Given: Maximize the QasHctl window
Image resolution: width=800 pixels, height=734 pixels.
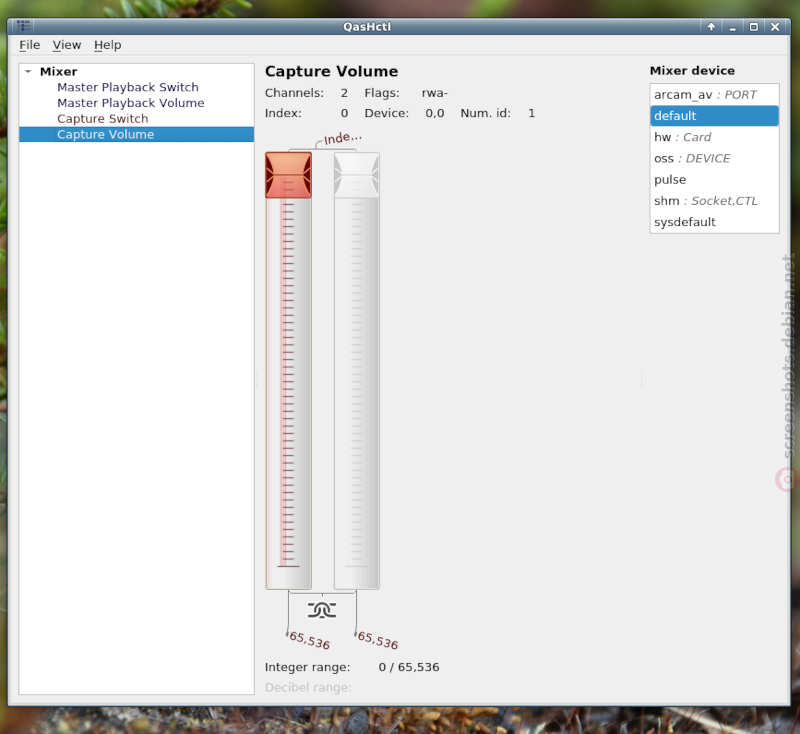Looking at the screenshot, I should (754, 27).
